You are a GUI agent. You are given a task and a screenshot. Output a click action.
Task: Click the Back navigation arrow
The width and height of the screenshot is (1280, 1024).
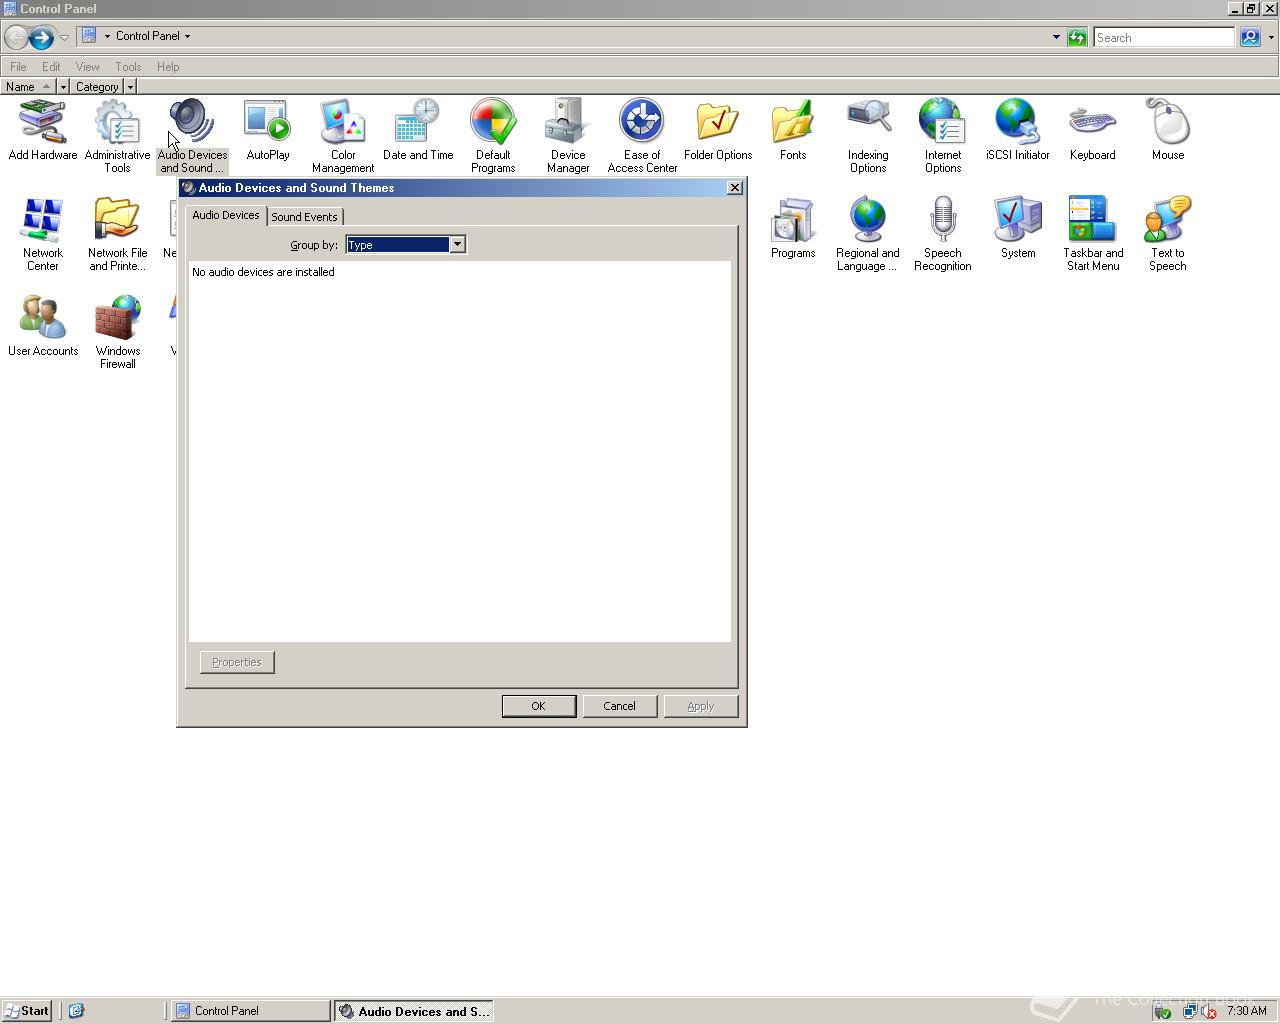(x=16, y=38)
